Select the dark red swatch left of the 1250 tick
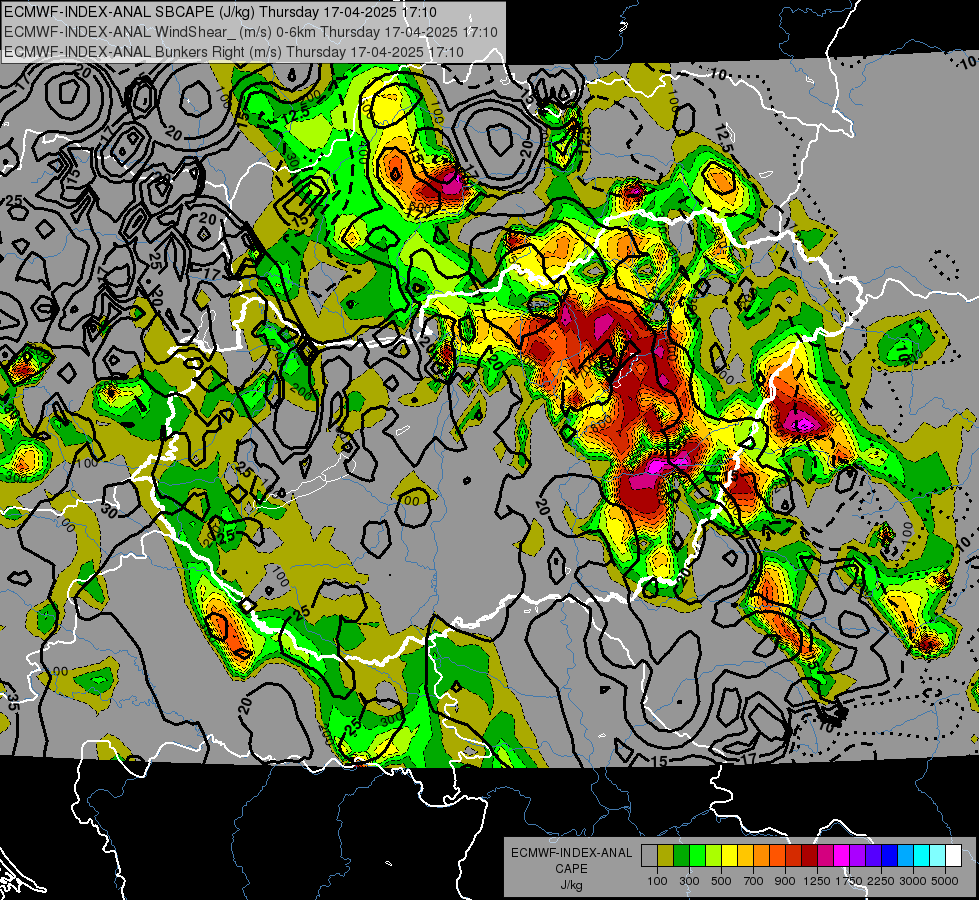The image size is (979, 900). click(809, 856)
